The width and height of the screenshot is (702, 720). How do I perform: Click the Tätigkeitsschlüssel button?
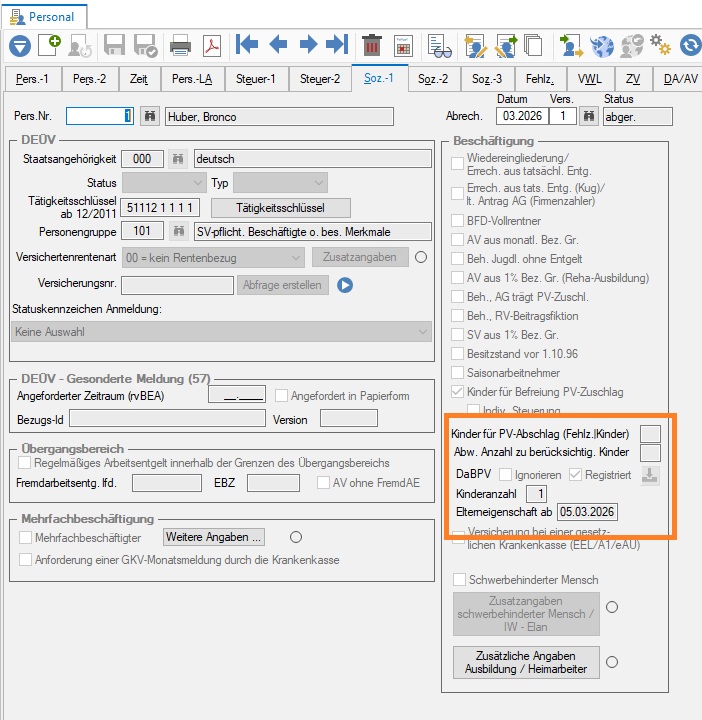tap(281, 208)
